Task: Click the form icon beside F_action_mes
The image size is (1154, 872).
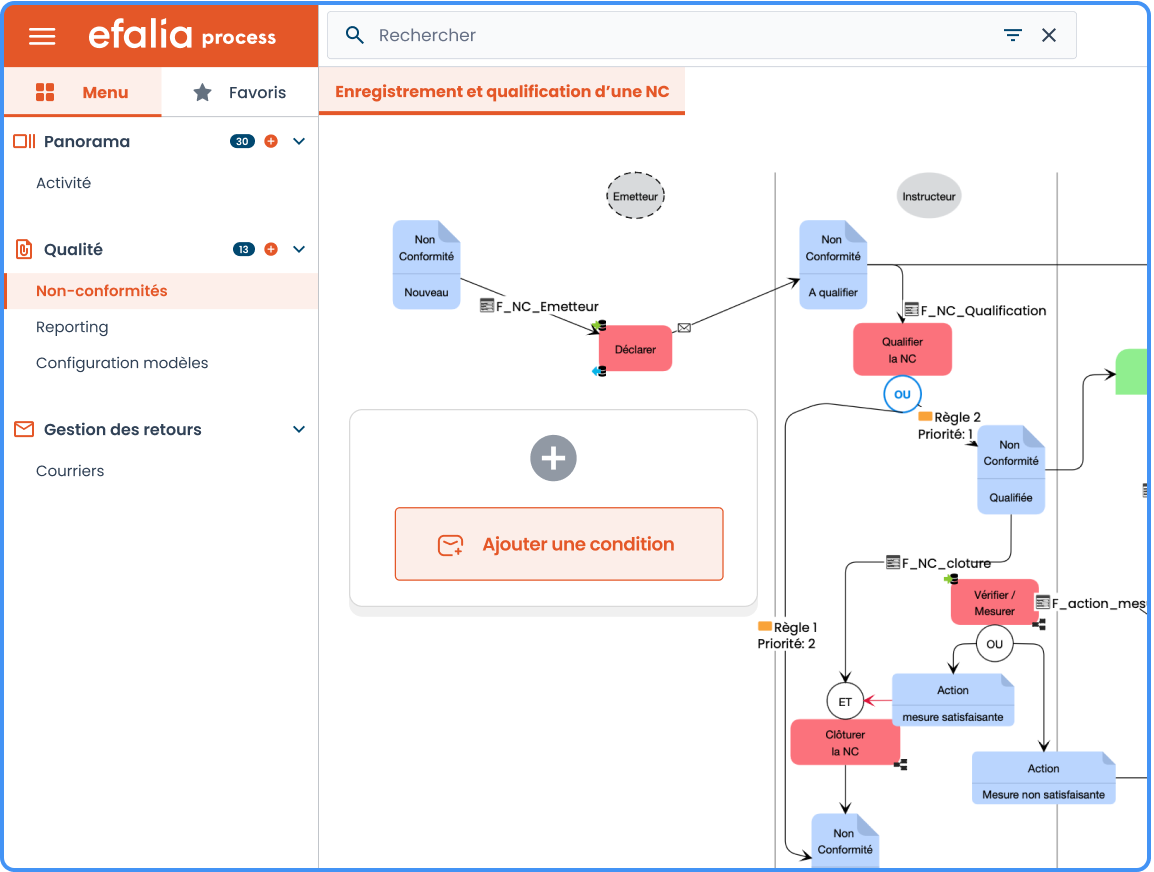Action: pos(1043,603)
